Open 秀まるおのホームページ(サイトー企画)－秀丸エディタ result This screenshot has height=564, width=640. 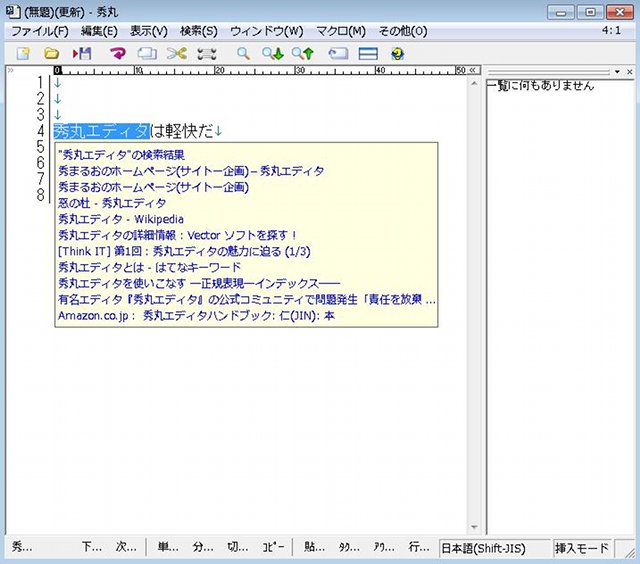pos(191,171)
